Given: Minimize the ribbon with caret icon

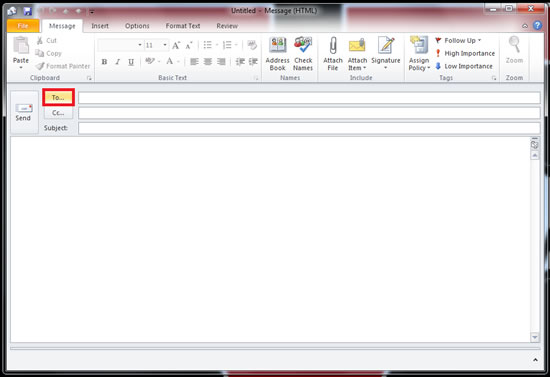Looking at the screenshot, I should pos(525,26).
